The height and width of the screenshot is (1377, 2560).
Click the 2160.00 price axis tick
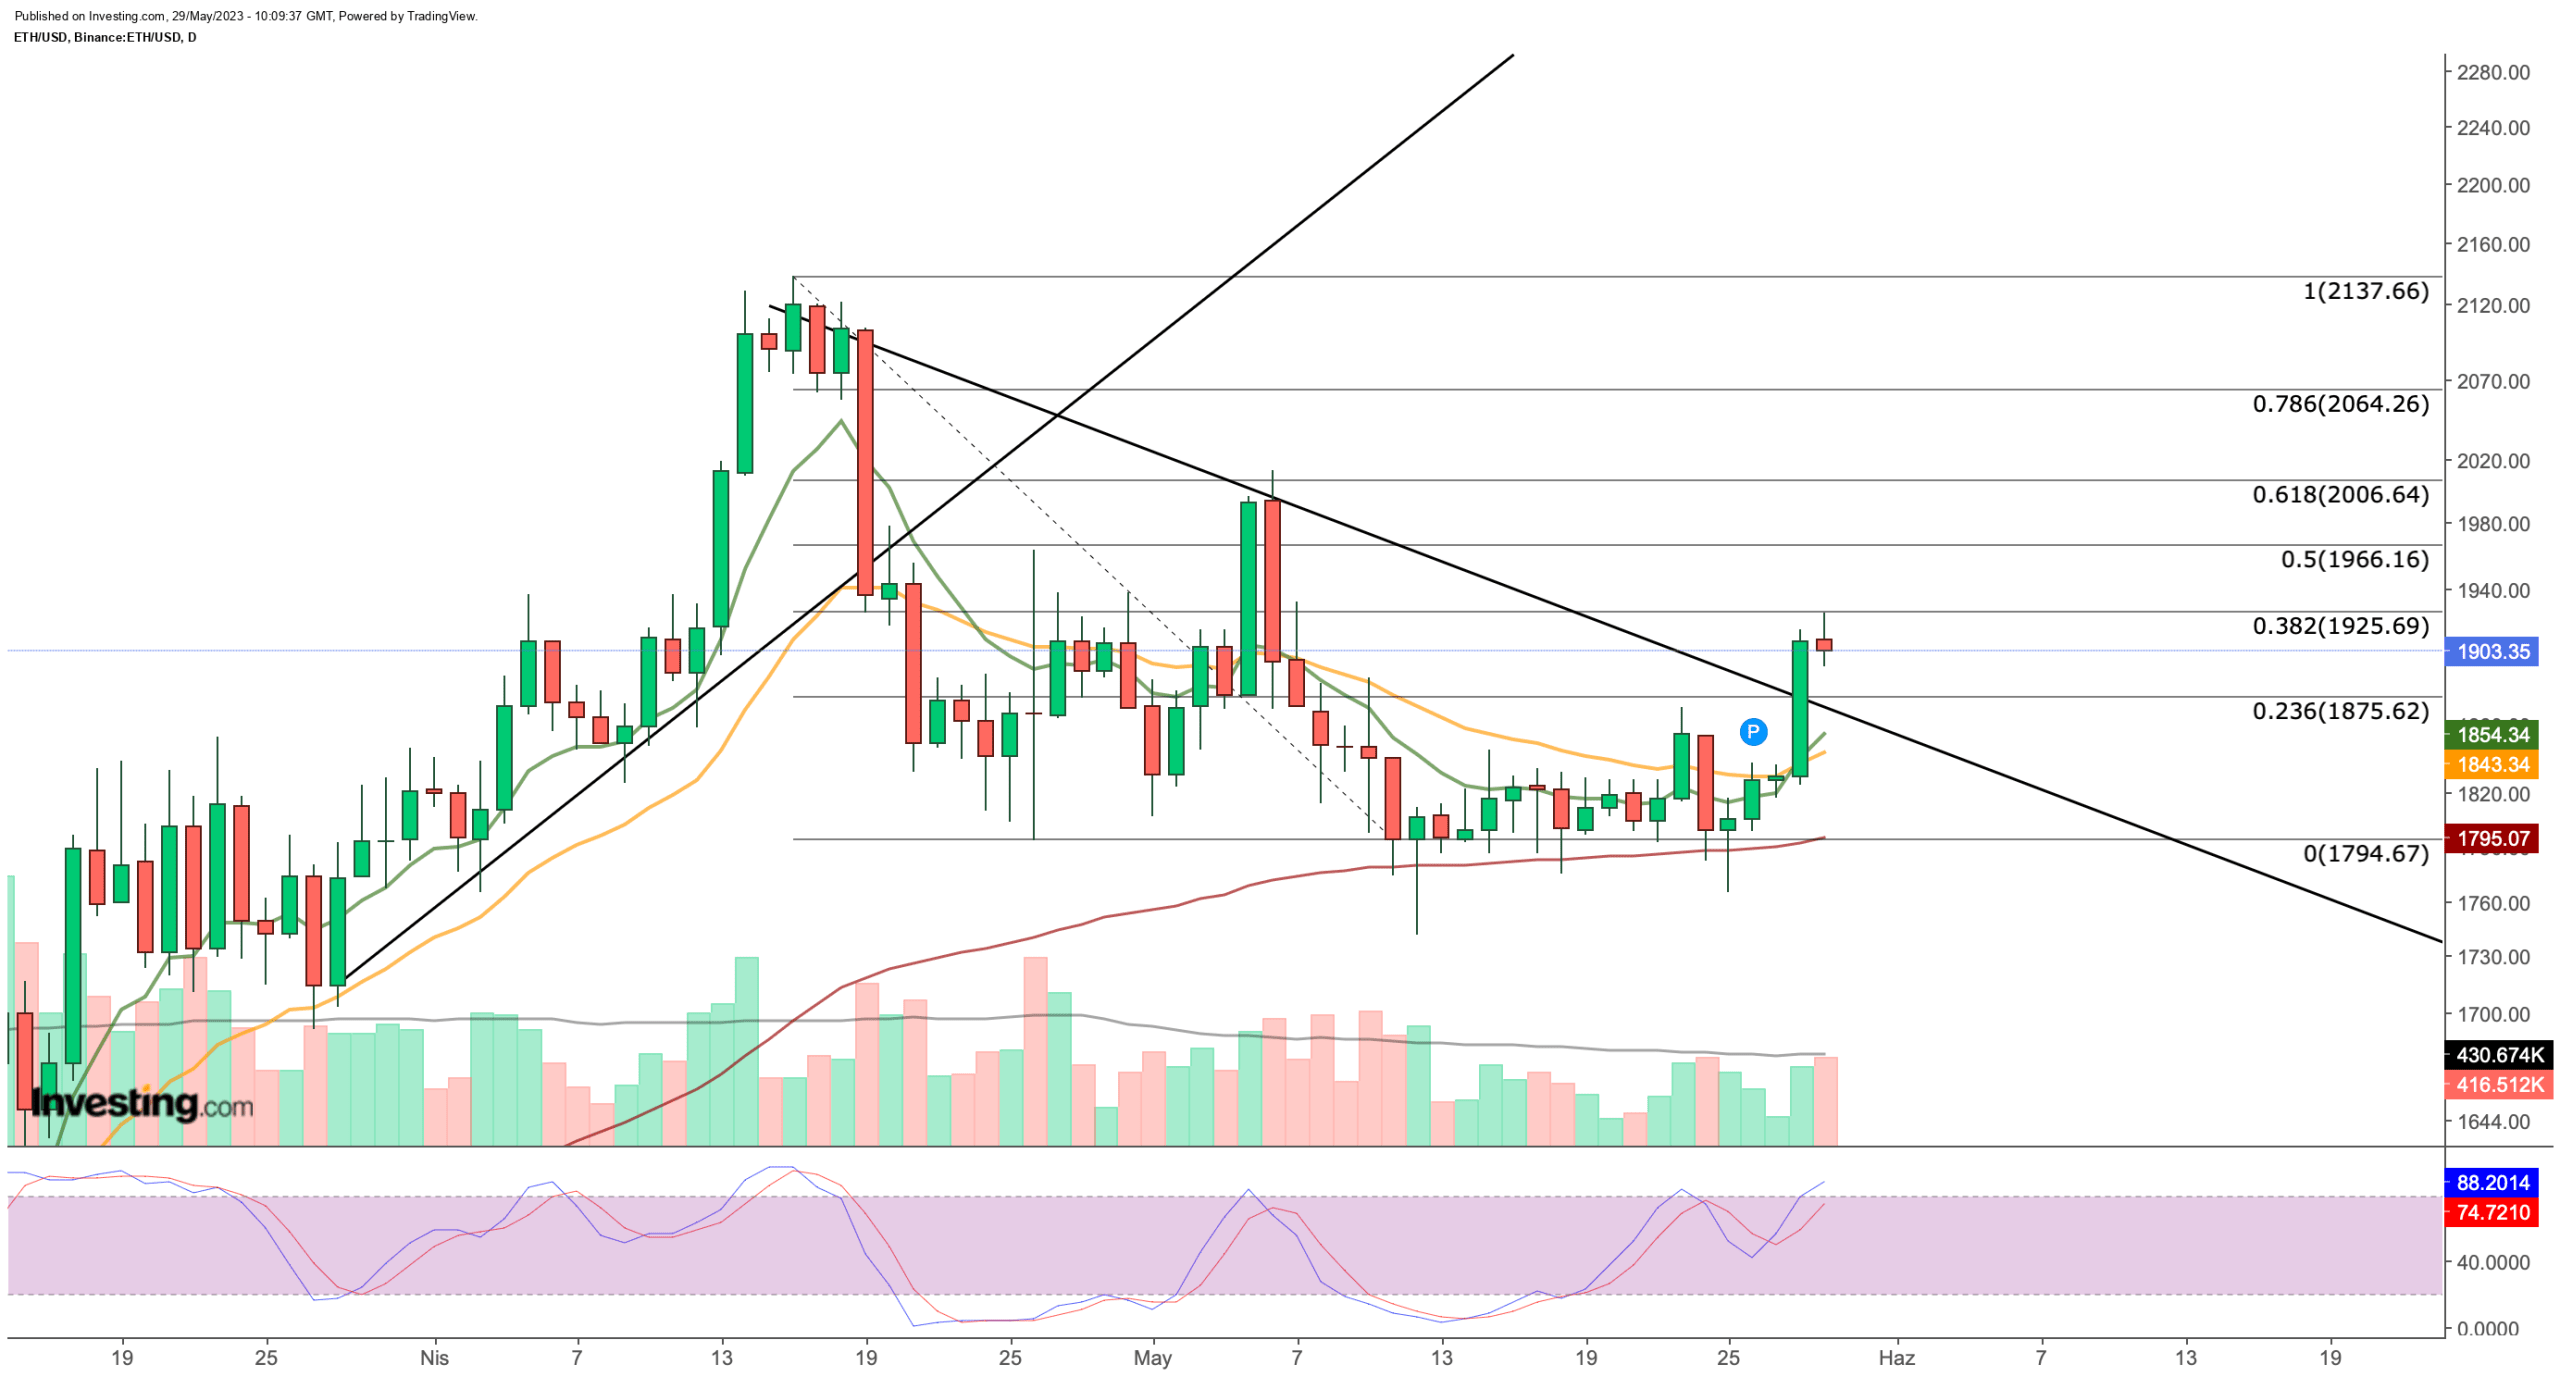pyautogui.click(x=2493, y=244)
